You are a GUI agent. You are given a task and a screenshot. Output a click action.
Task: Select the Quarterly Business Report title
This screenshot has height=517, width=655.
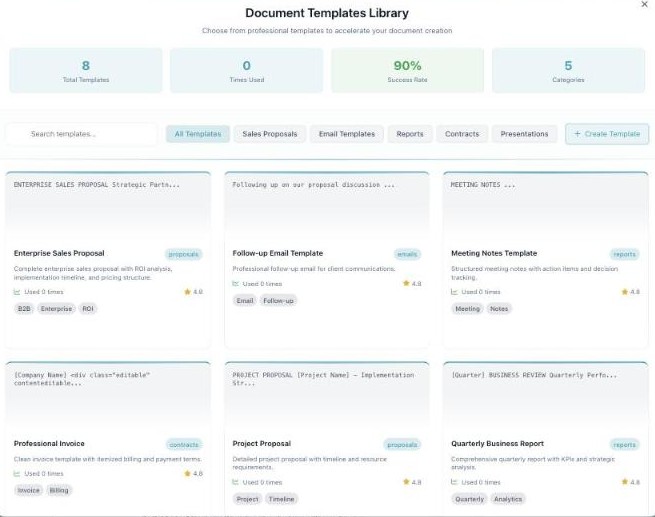coord(498,444)
